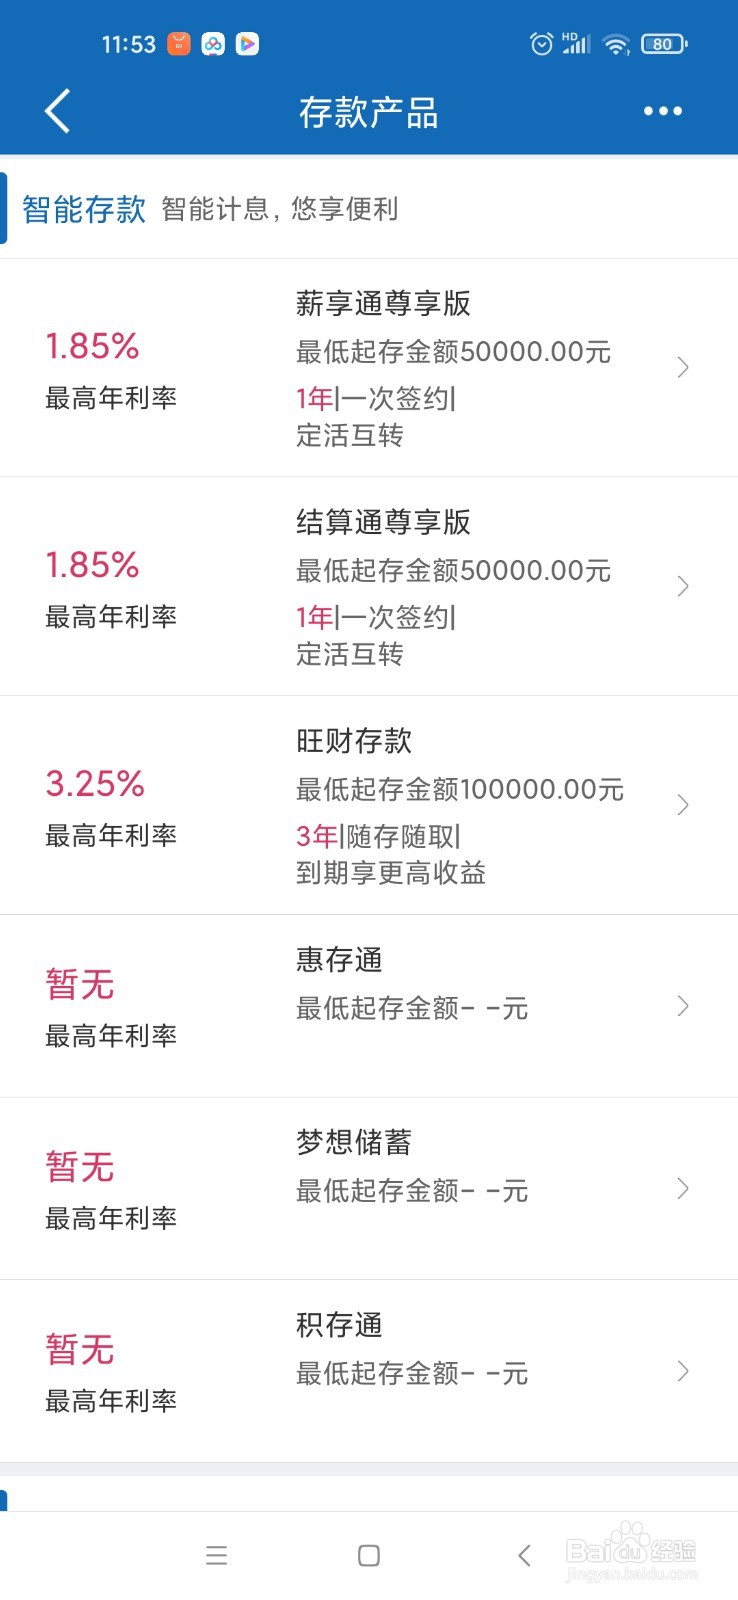The image size is (738, 1600).
Task: Open 梦想储蓄 chevron arrow
Action: point(683,1188)
